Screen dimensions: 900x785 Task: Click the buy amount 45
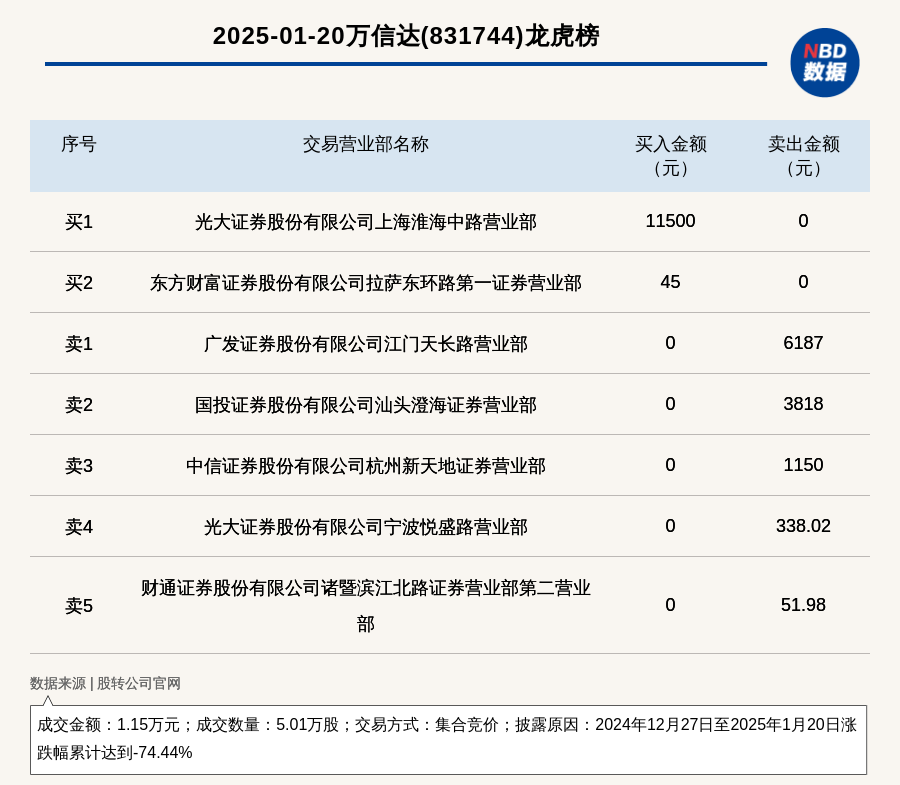point(670,282)
